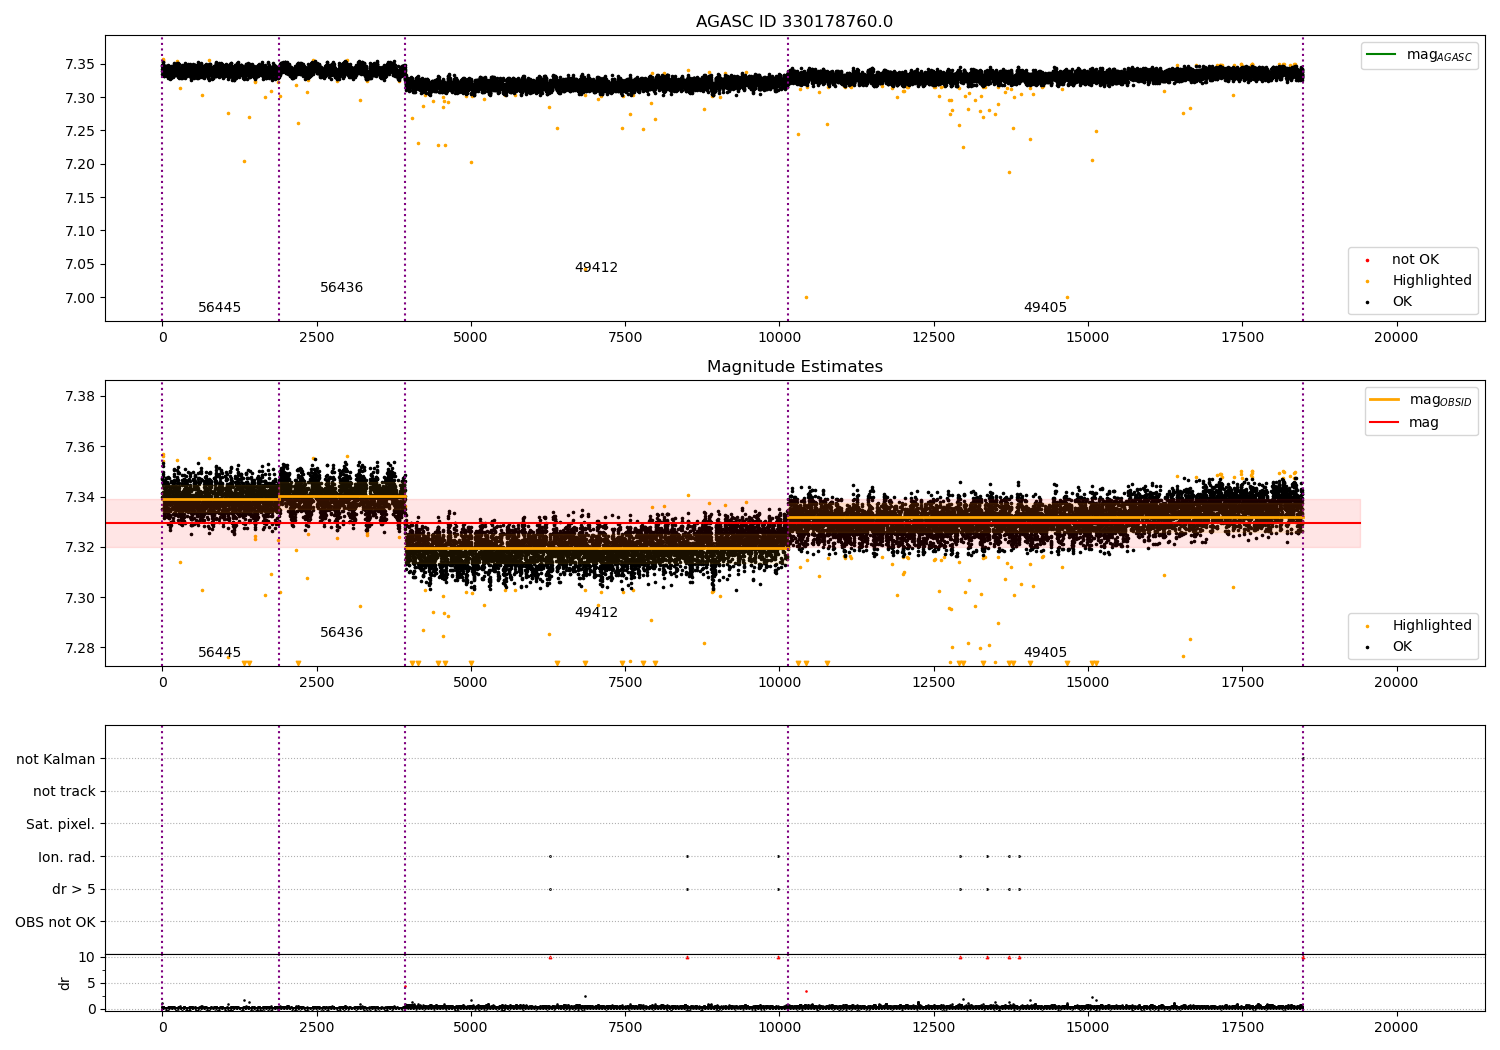Click x-axis tick 5000 under the bottom plot
Image resolution: width=1500 pixels, height=1050 pixels.
[471, 1026]
